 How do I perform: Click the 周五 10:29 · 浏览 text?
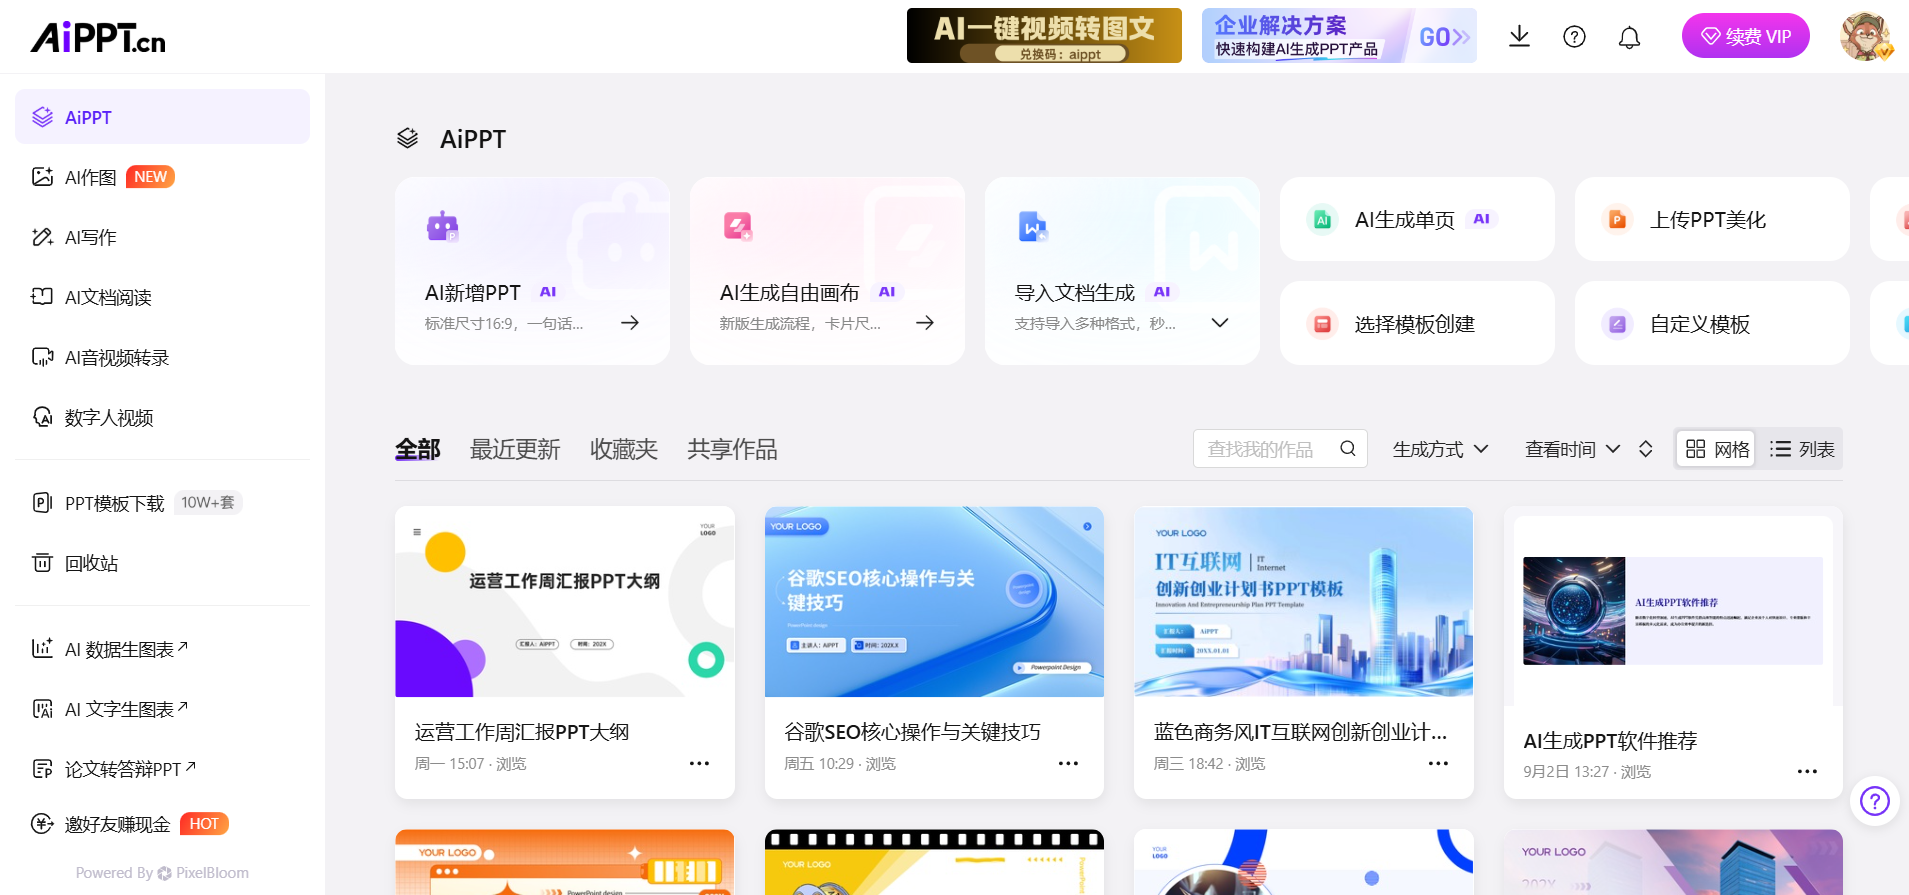[840, 764]
